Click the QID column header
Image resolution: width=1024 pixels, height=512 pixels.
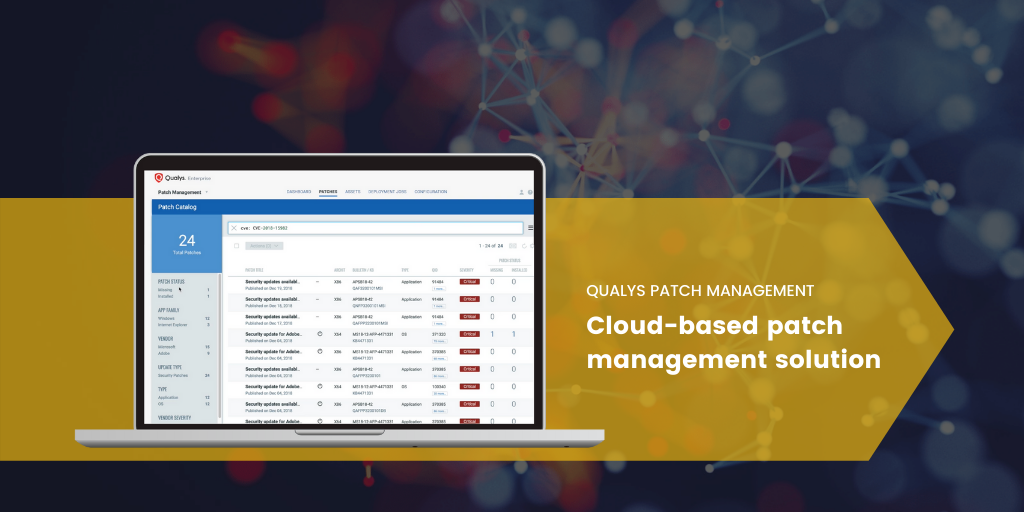(x=434, y=270)
